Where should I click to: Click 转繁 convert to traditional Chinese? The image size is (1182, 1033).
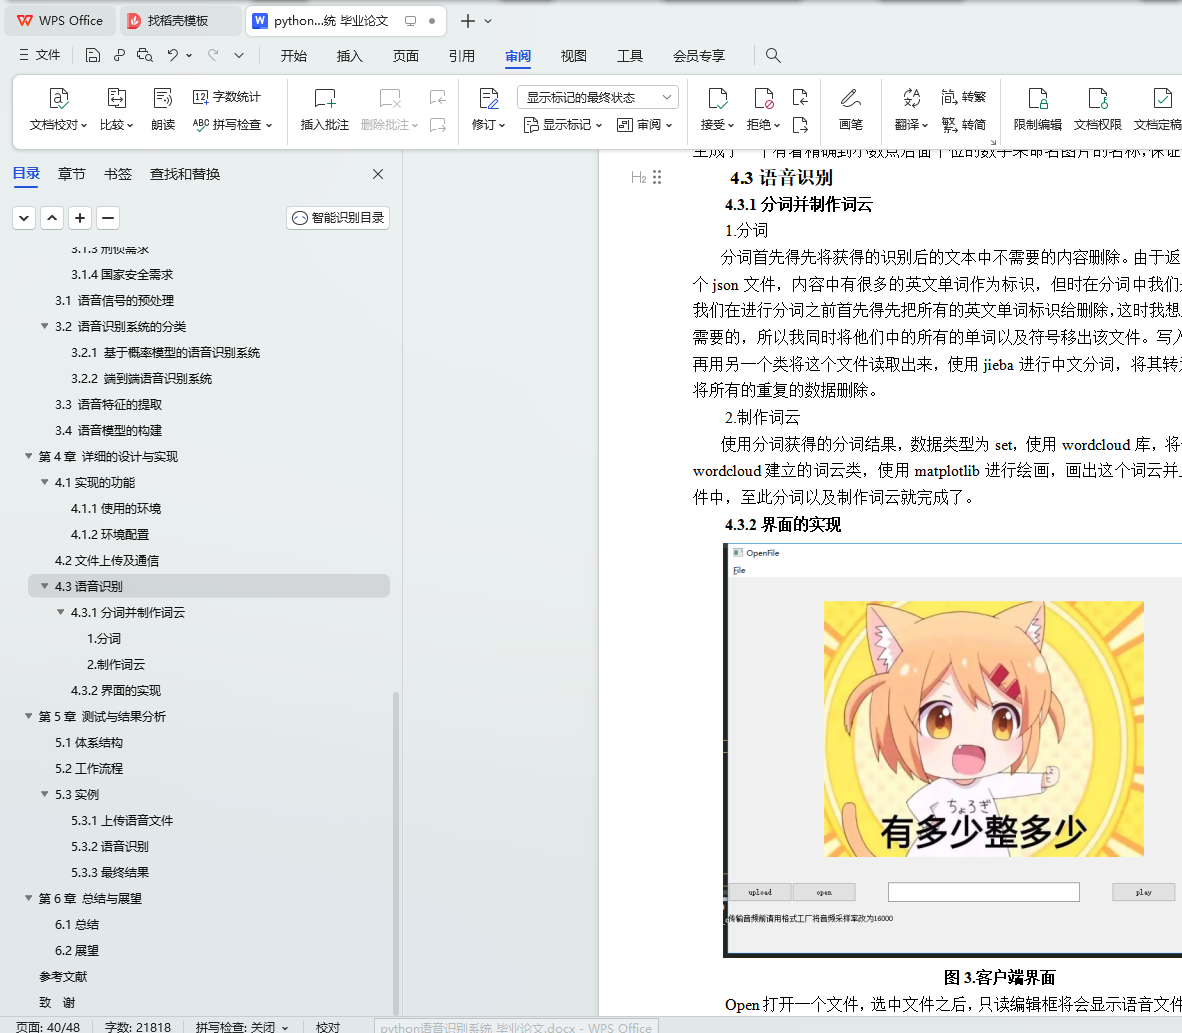963,97
